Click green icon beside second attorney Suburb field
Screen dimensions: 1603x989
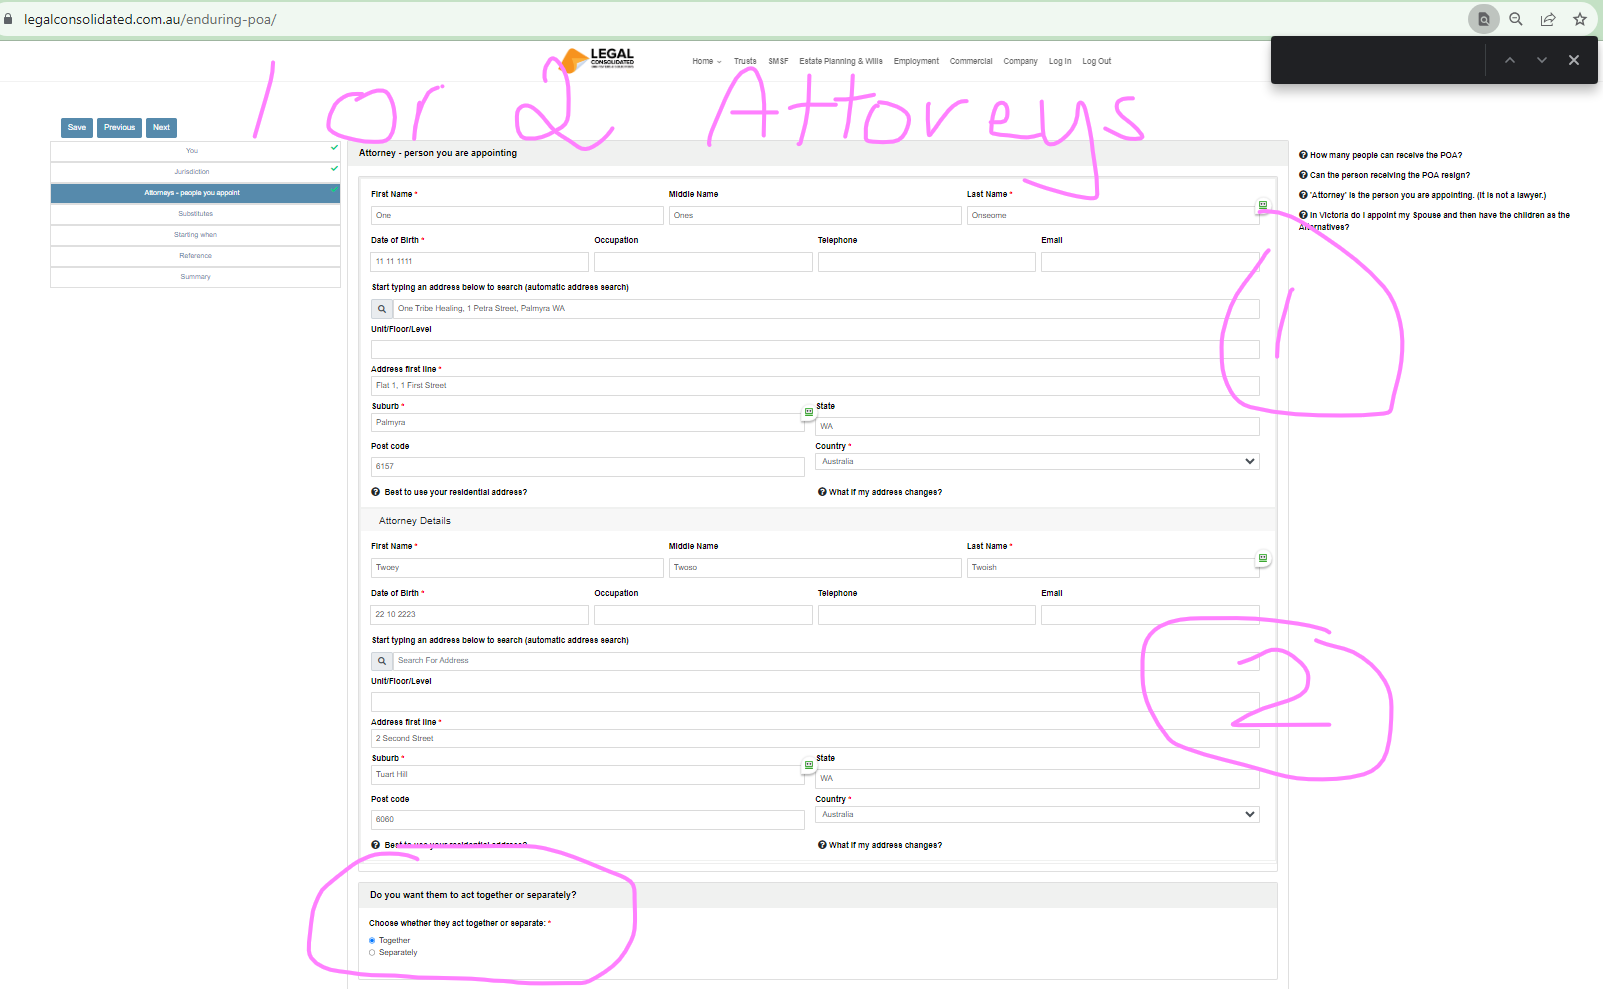point(809,765)
